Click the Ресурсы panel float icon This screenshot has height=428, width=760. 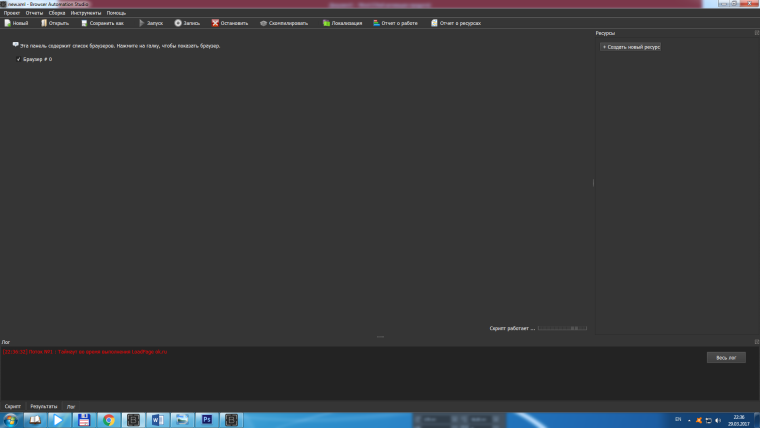point(756,33)
